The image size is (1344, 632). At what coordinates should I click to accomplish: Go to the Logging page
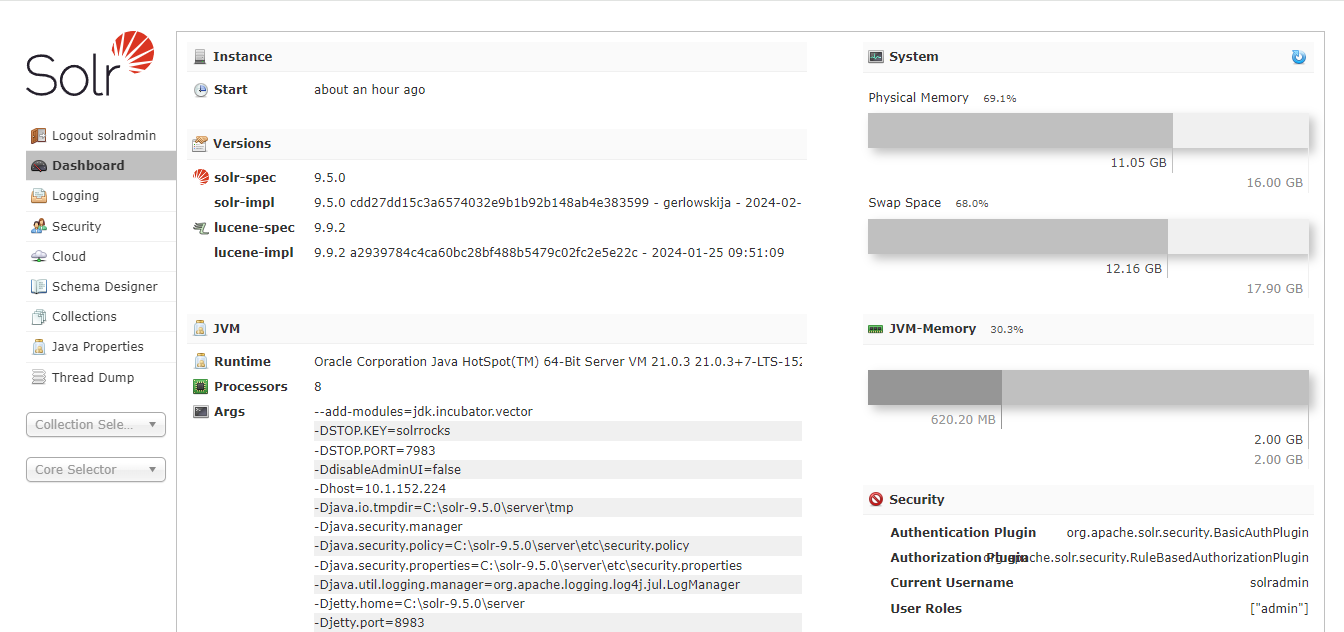(76, 196)
